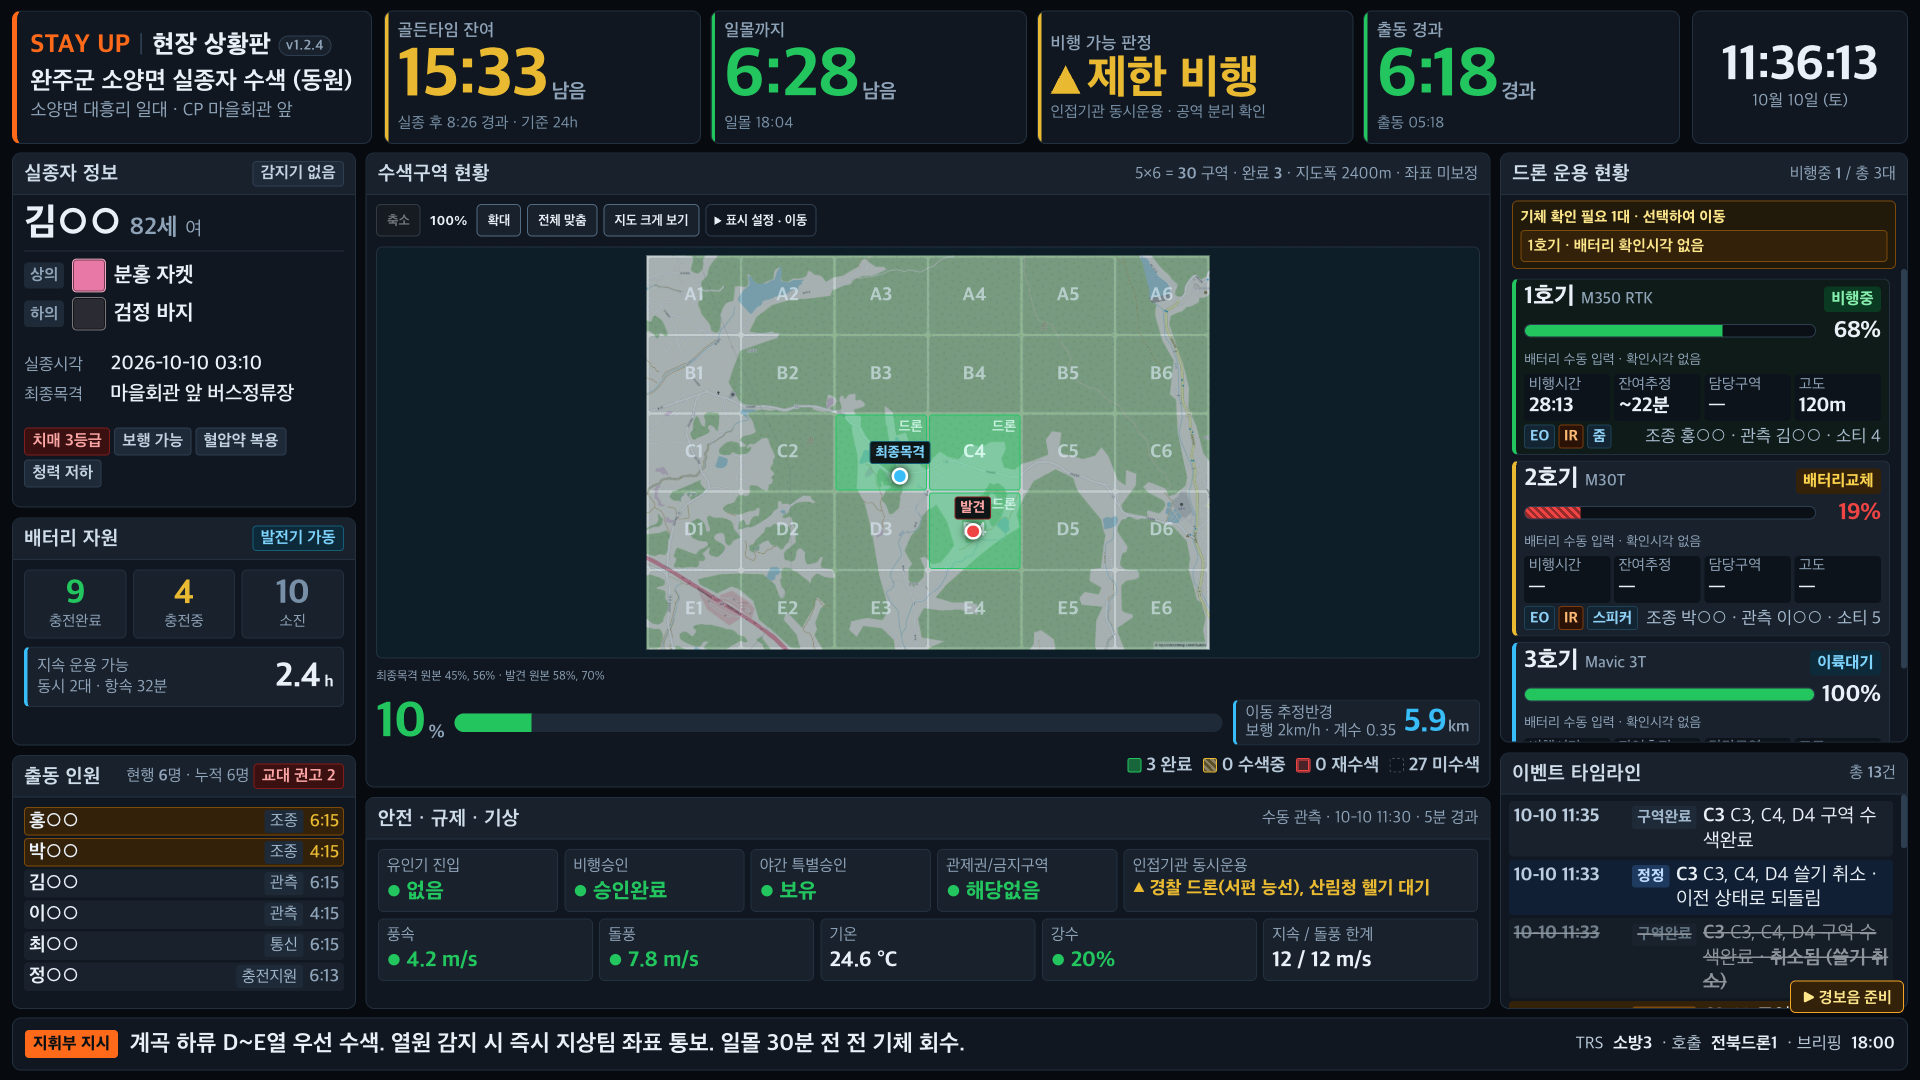Click the EO sensor tag on 1호기

tap(1540, 436)
